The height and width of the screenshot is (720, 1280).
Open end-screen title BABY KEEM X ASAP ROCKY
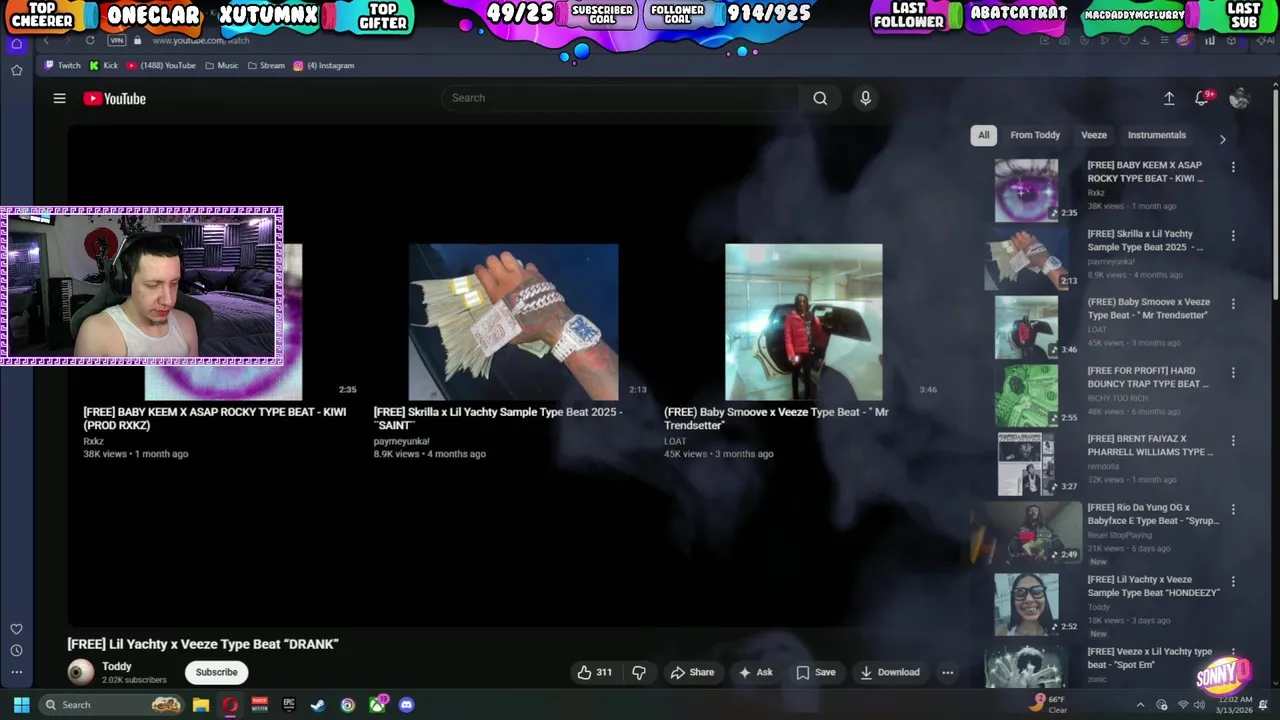[215, 418]
